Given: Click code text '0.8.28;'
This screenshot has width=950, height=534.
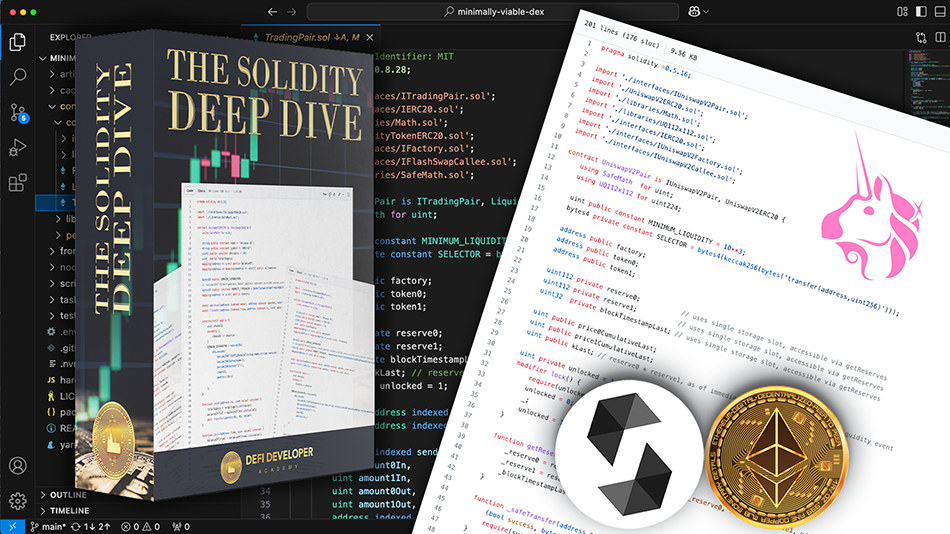Looking at the screenshot, I should point(393,70).
